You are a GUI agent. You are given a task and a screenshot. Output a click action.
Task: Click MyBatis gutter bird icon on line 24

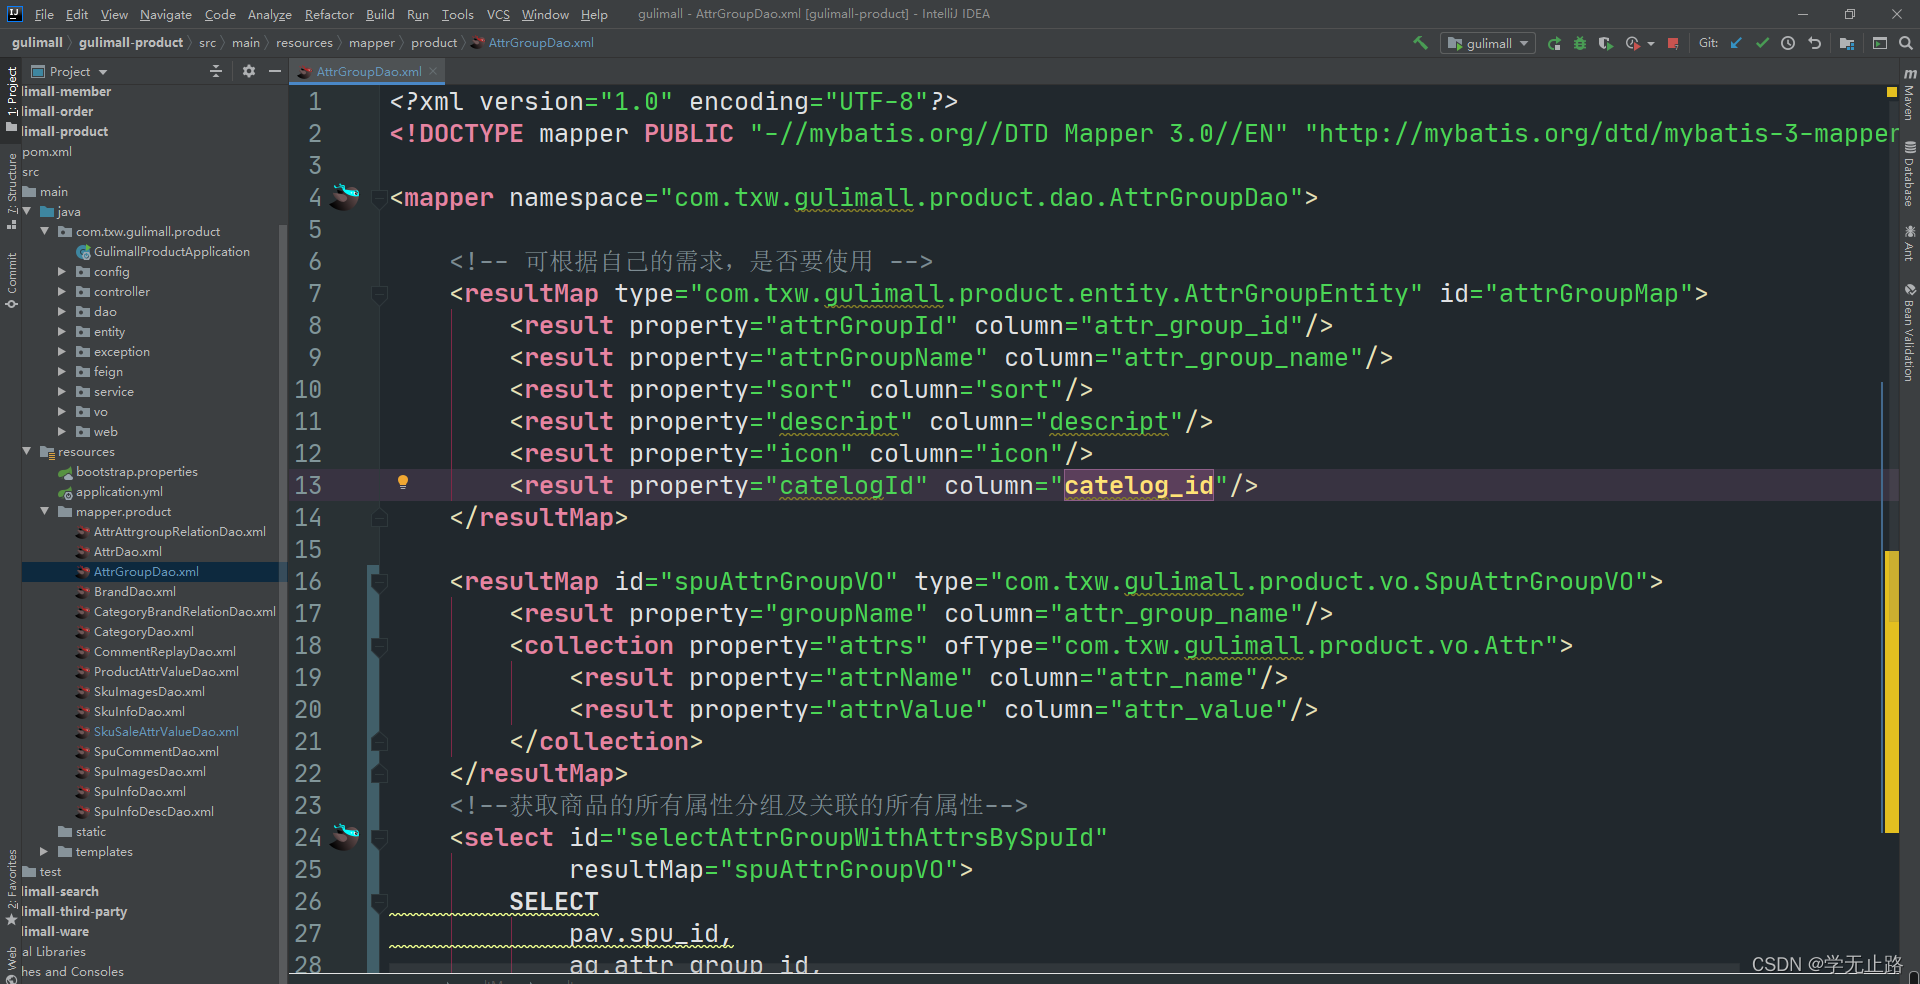345,835
